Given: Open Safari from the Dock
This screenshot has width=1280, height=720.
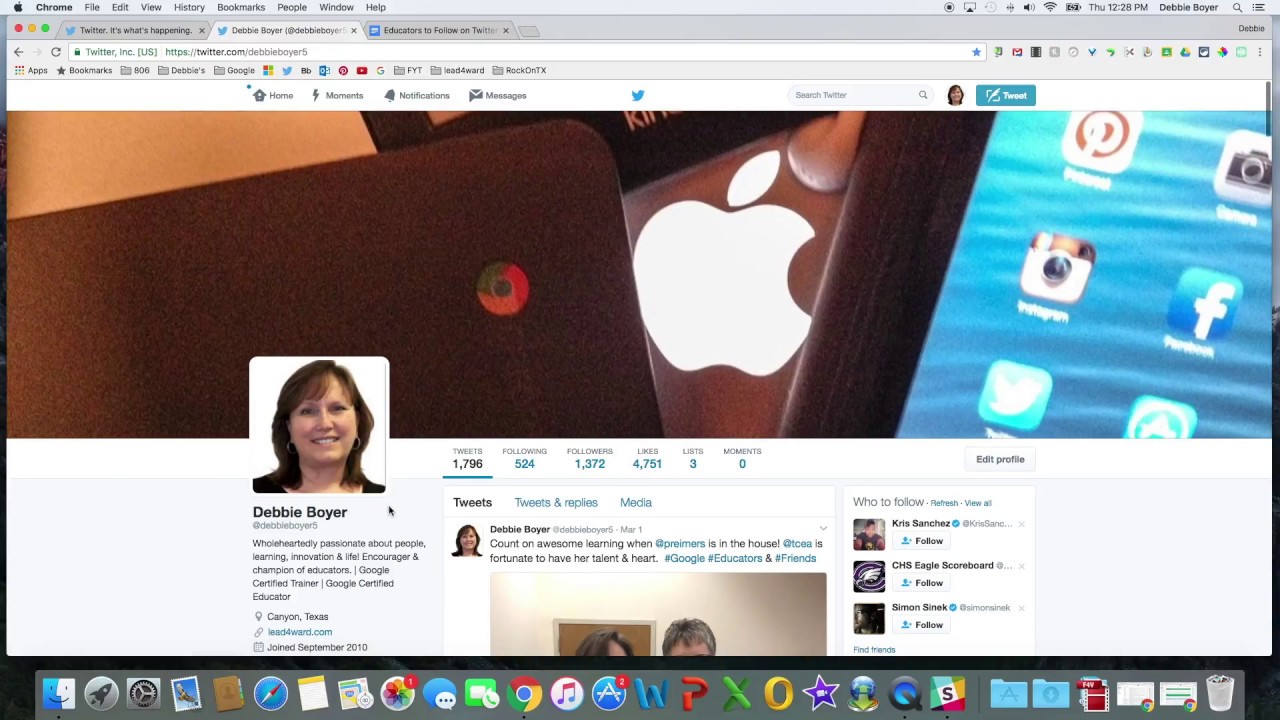Looking at the screenshot, I should point(270,693).
